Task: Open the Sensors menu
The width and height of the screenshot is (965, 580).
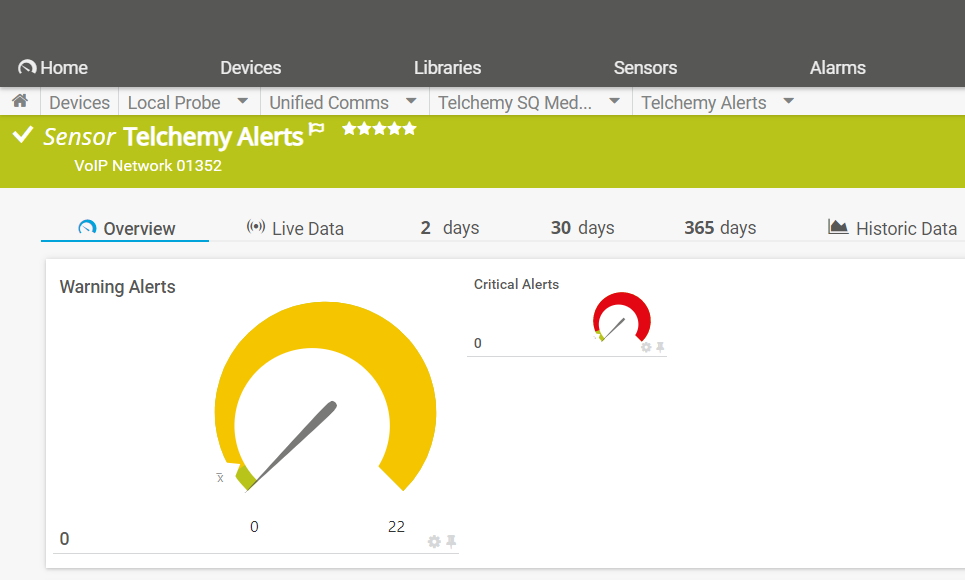Action: [645, 68]
